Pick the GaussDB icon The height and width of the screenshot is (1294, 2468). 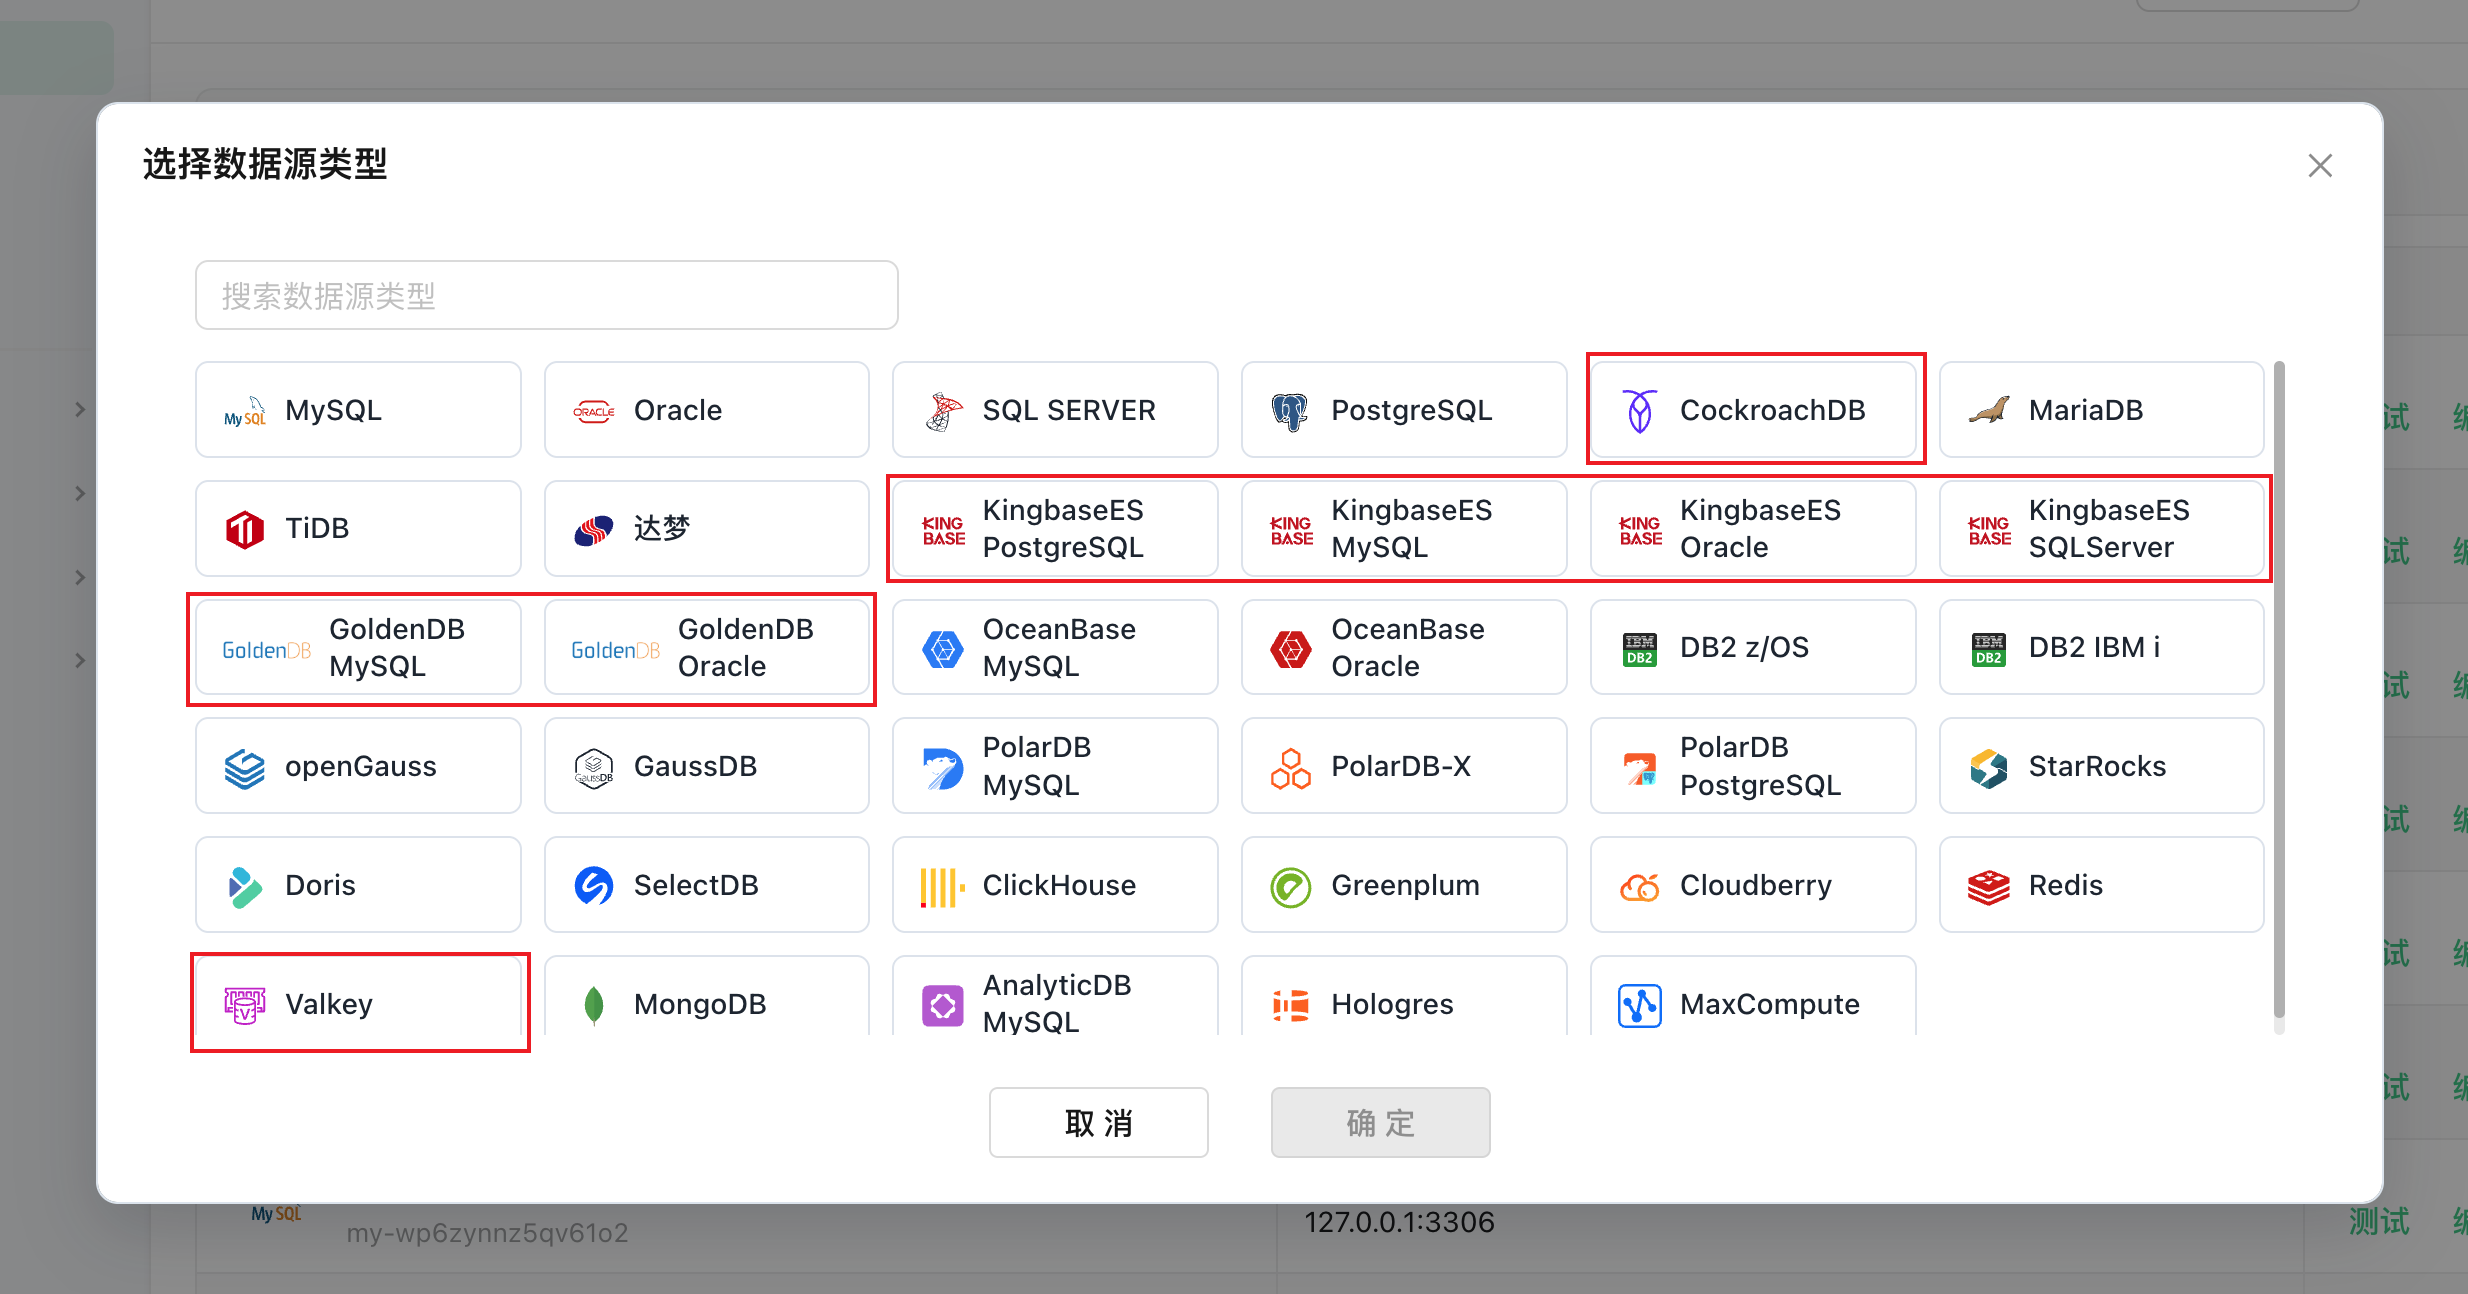[593, 767]
